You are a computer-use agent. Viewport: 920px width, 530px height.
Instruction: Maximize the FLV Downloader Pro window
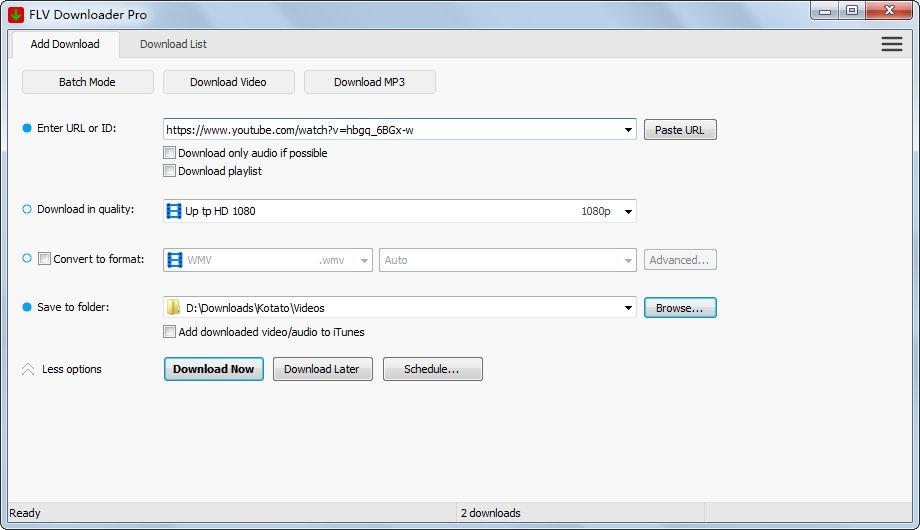pos(852,11)
